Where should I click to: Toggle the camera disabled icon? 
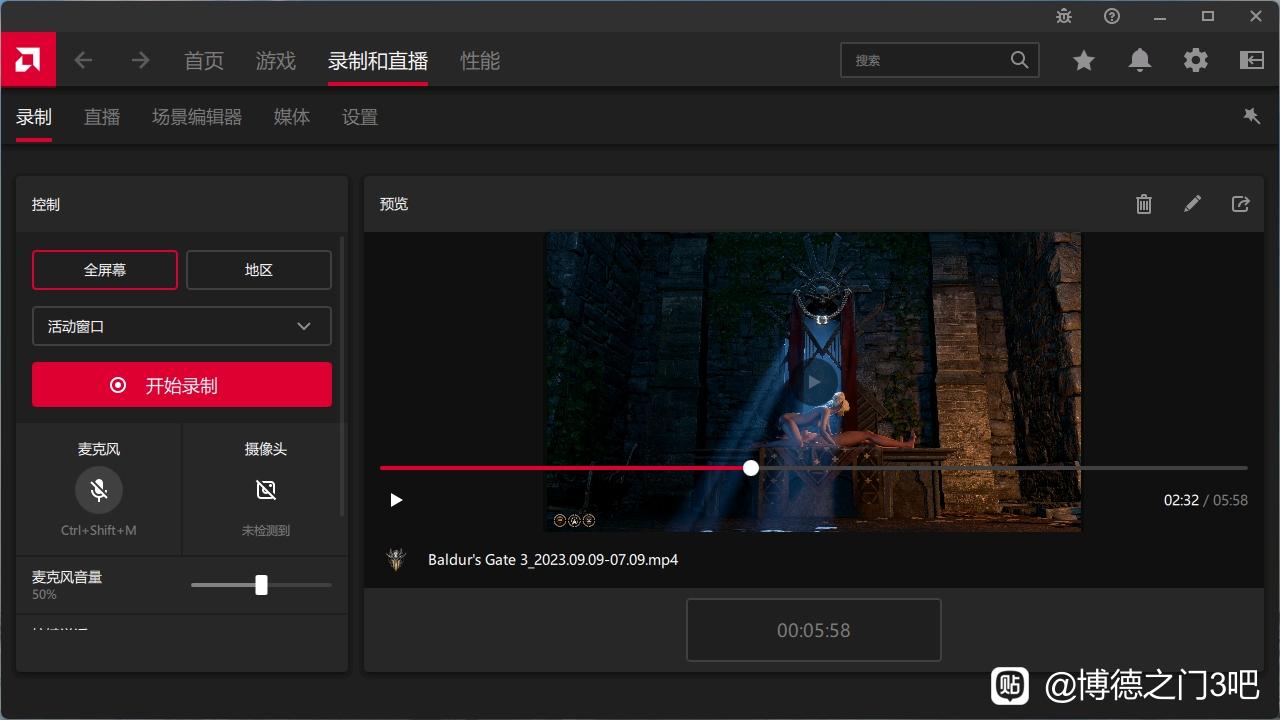tap(266, 490)
